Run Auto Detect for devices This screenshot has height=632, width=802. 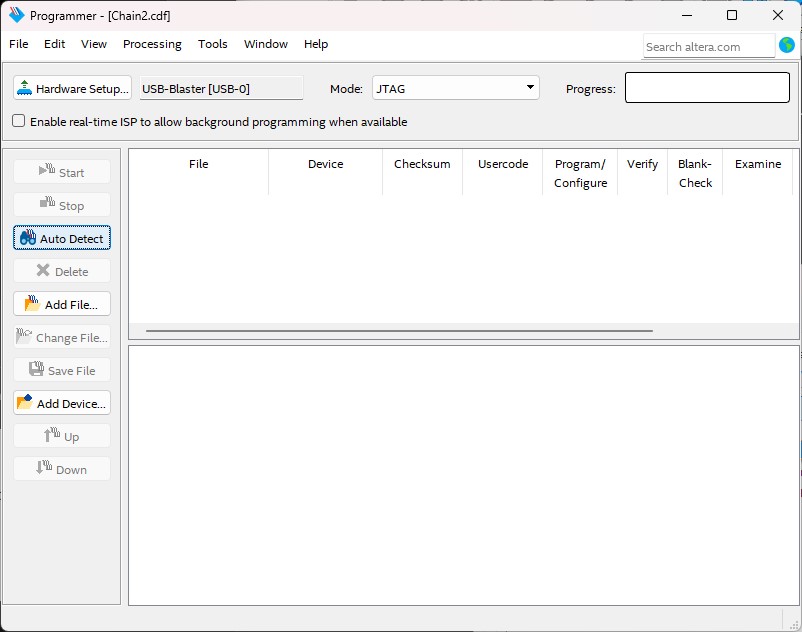[62, 238]
